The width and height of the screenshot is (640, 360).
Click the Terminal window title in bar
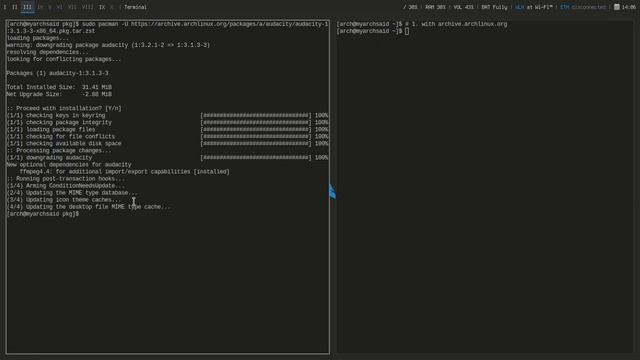[x=135, y=7]
